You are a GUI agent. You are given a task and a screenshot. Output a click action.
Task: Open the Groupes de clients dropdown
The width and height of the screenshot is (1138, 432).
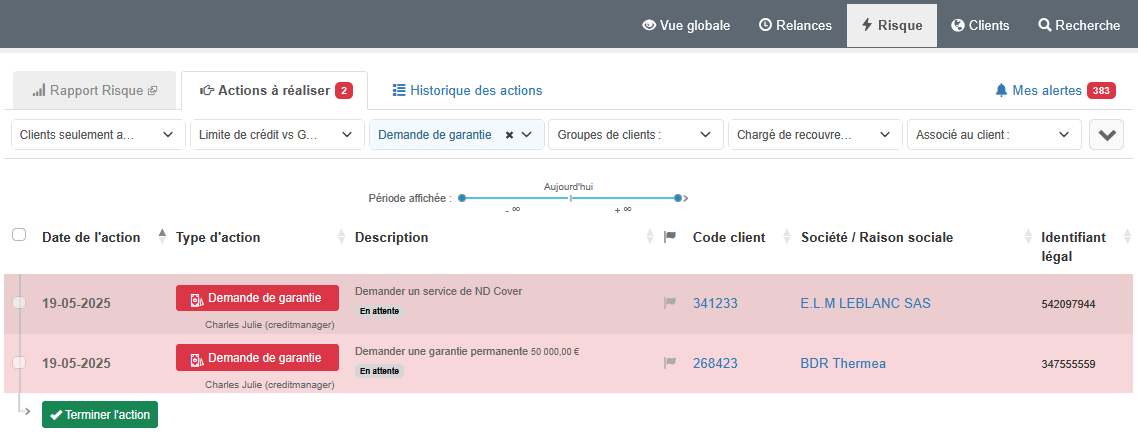point(635,135)
